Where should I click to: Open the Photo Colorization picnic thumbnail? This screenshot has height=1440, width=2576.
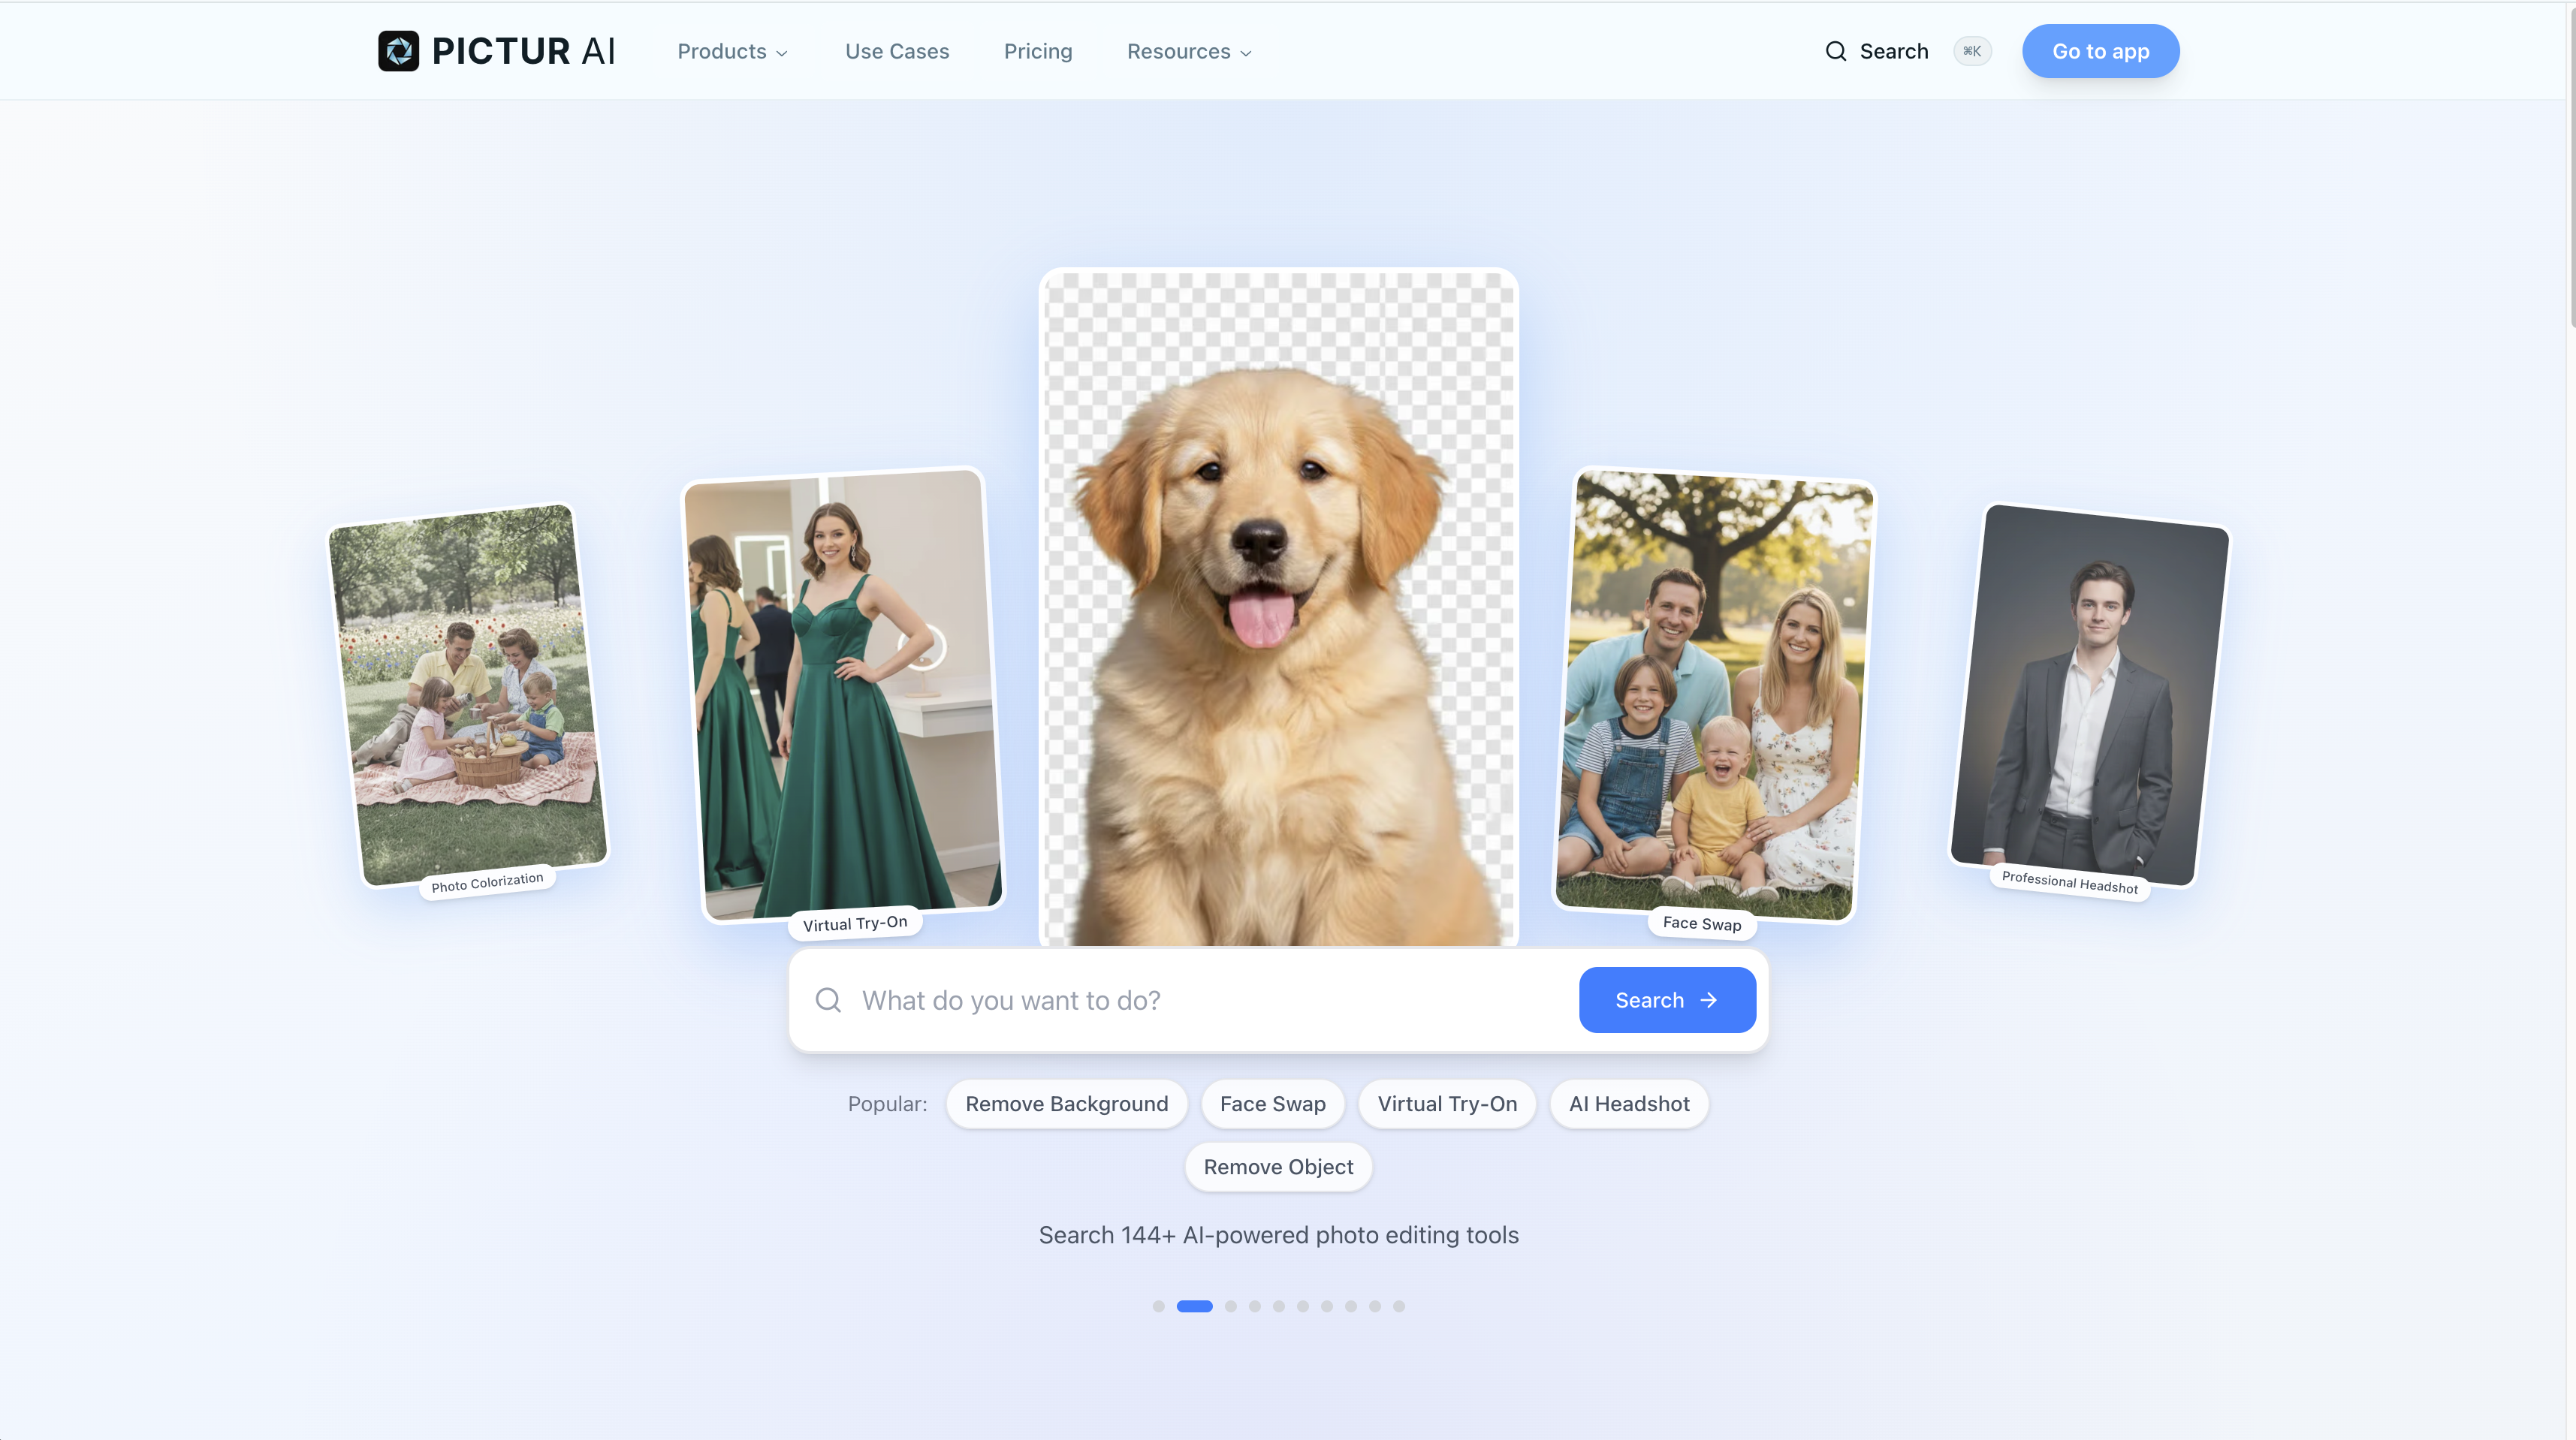point(468,695)
